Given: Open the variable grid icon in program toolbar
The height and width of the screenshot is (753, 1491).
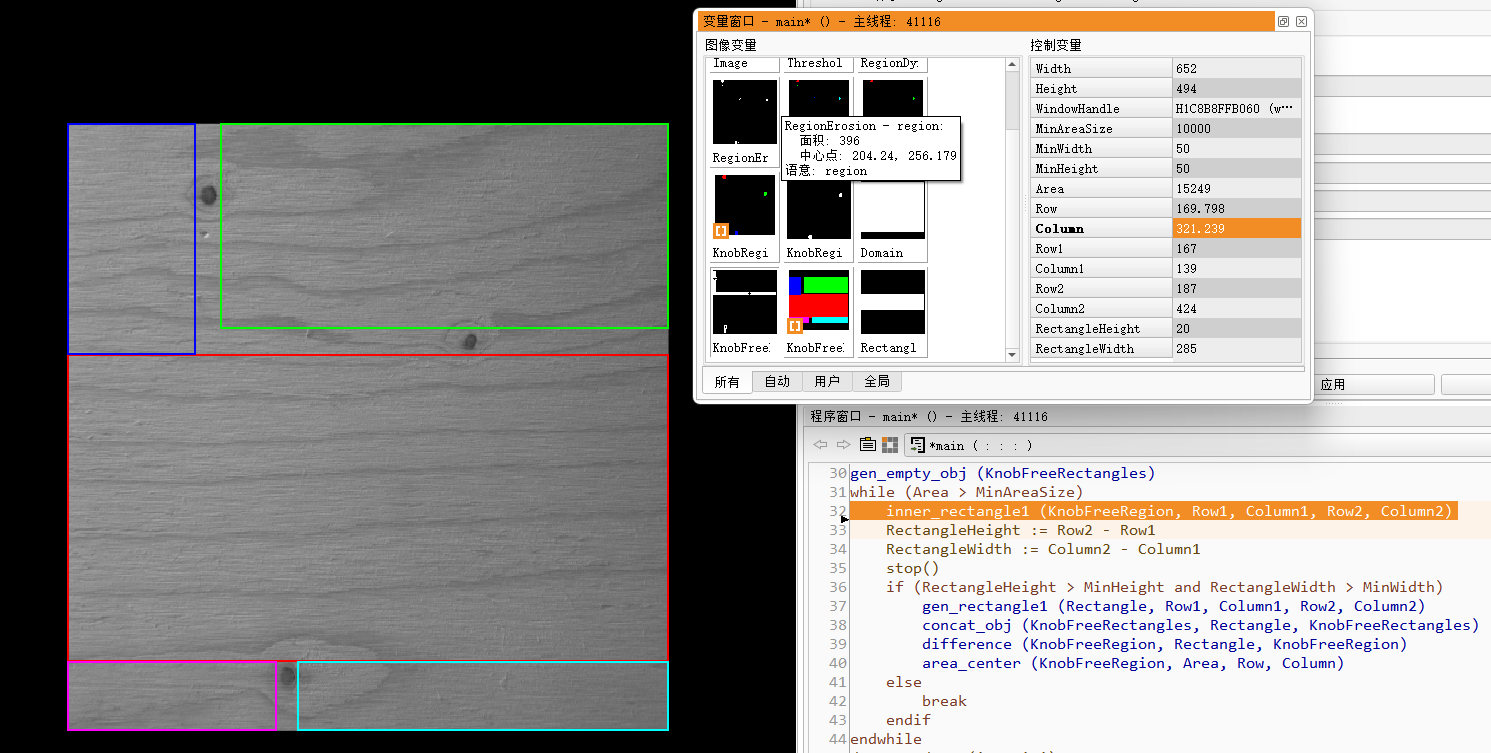Looking at the screenshot, I should [x=890, y=445].
